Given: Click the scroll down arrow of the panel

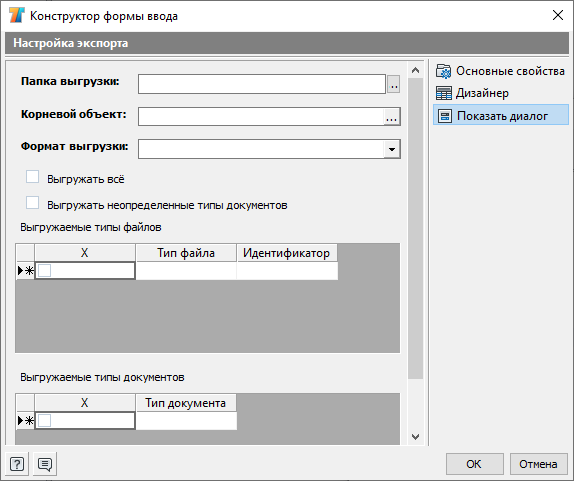Looking at the screenshot, I should [x=415, y=437].
